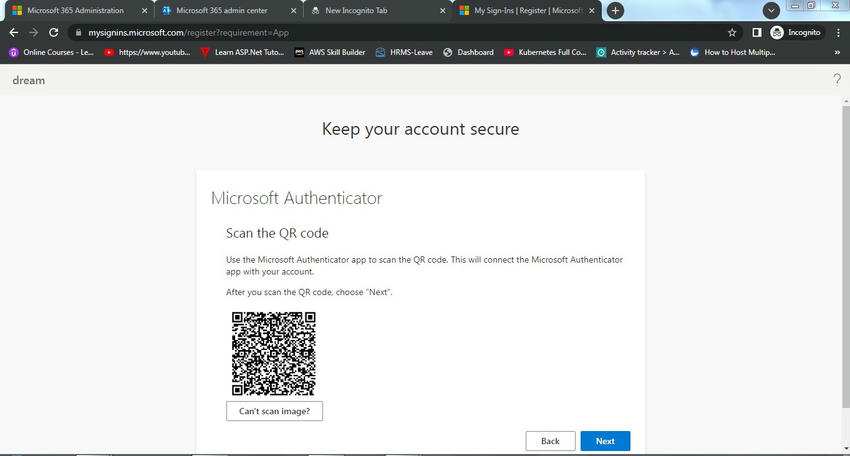
Task: Click the Back button
Action: coord(550,441)
